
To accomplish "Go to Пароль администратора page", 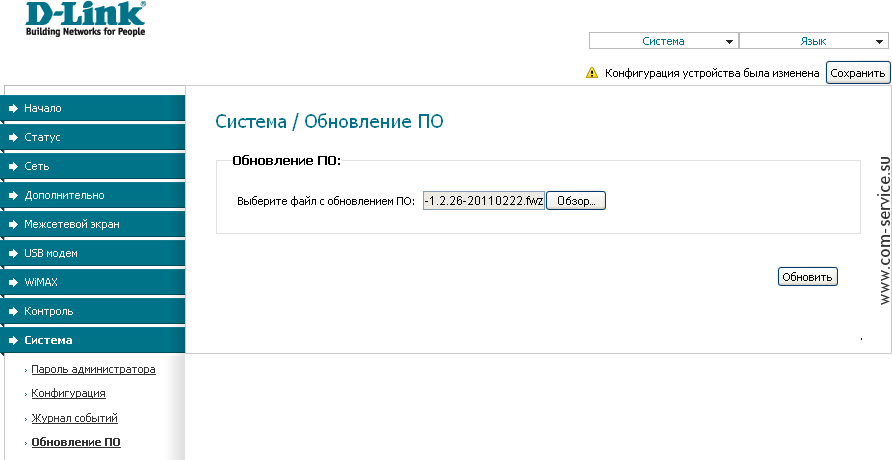I will point(93,369).
